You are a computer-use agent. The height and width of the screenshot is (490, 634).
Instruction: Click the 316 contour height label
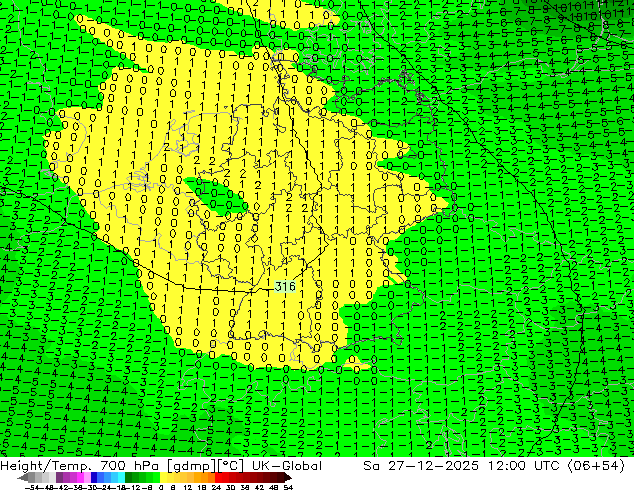coord(285,287)
